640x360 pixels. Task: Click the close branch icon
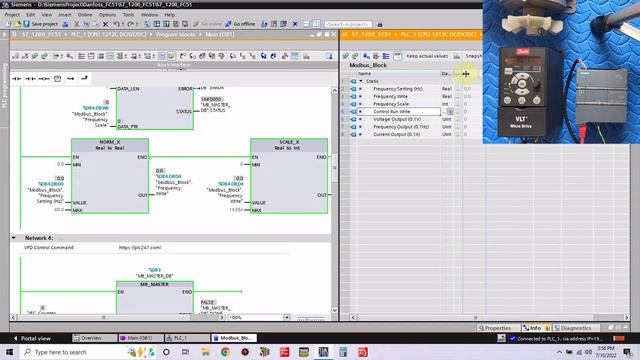pyautogui.click(x=84, y=78)
